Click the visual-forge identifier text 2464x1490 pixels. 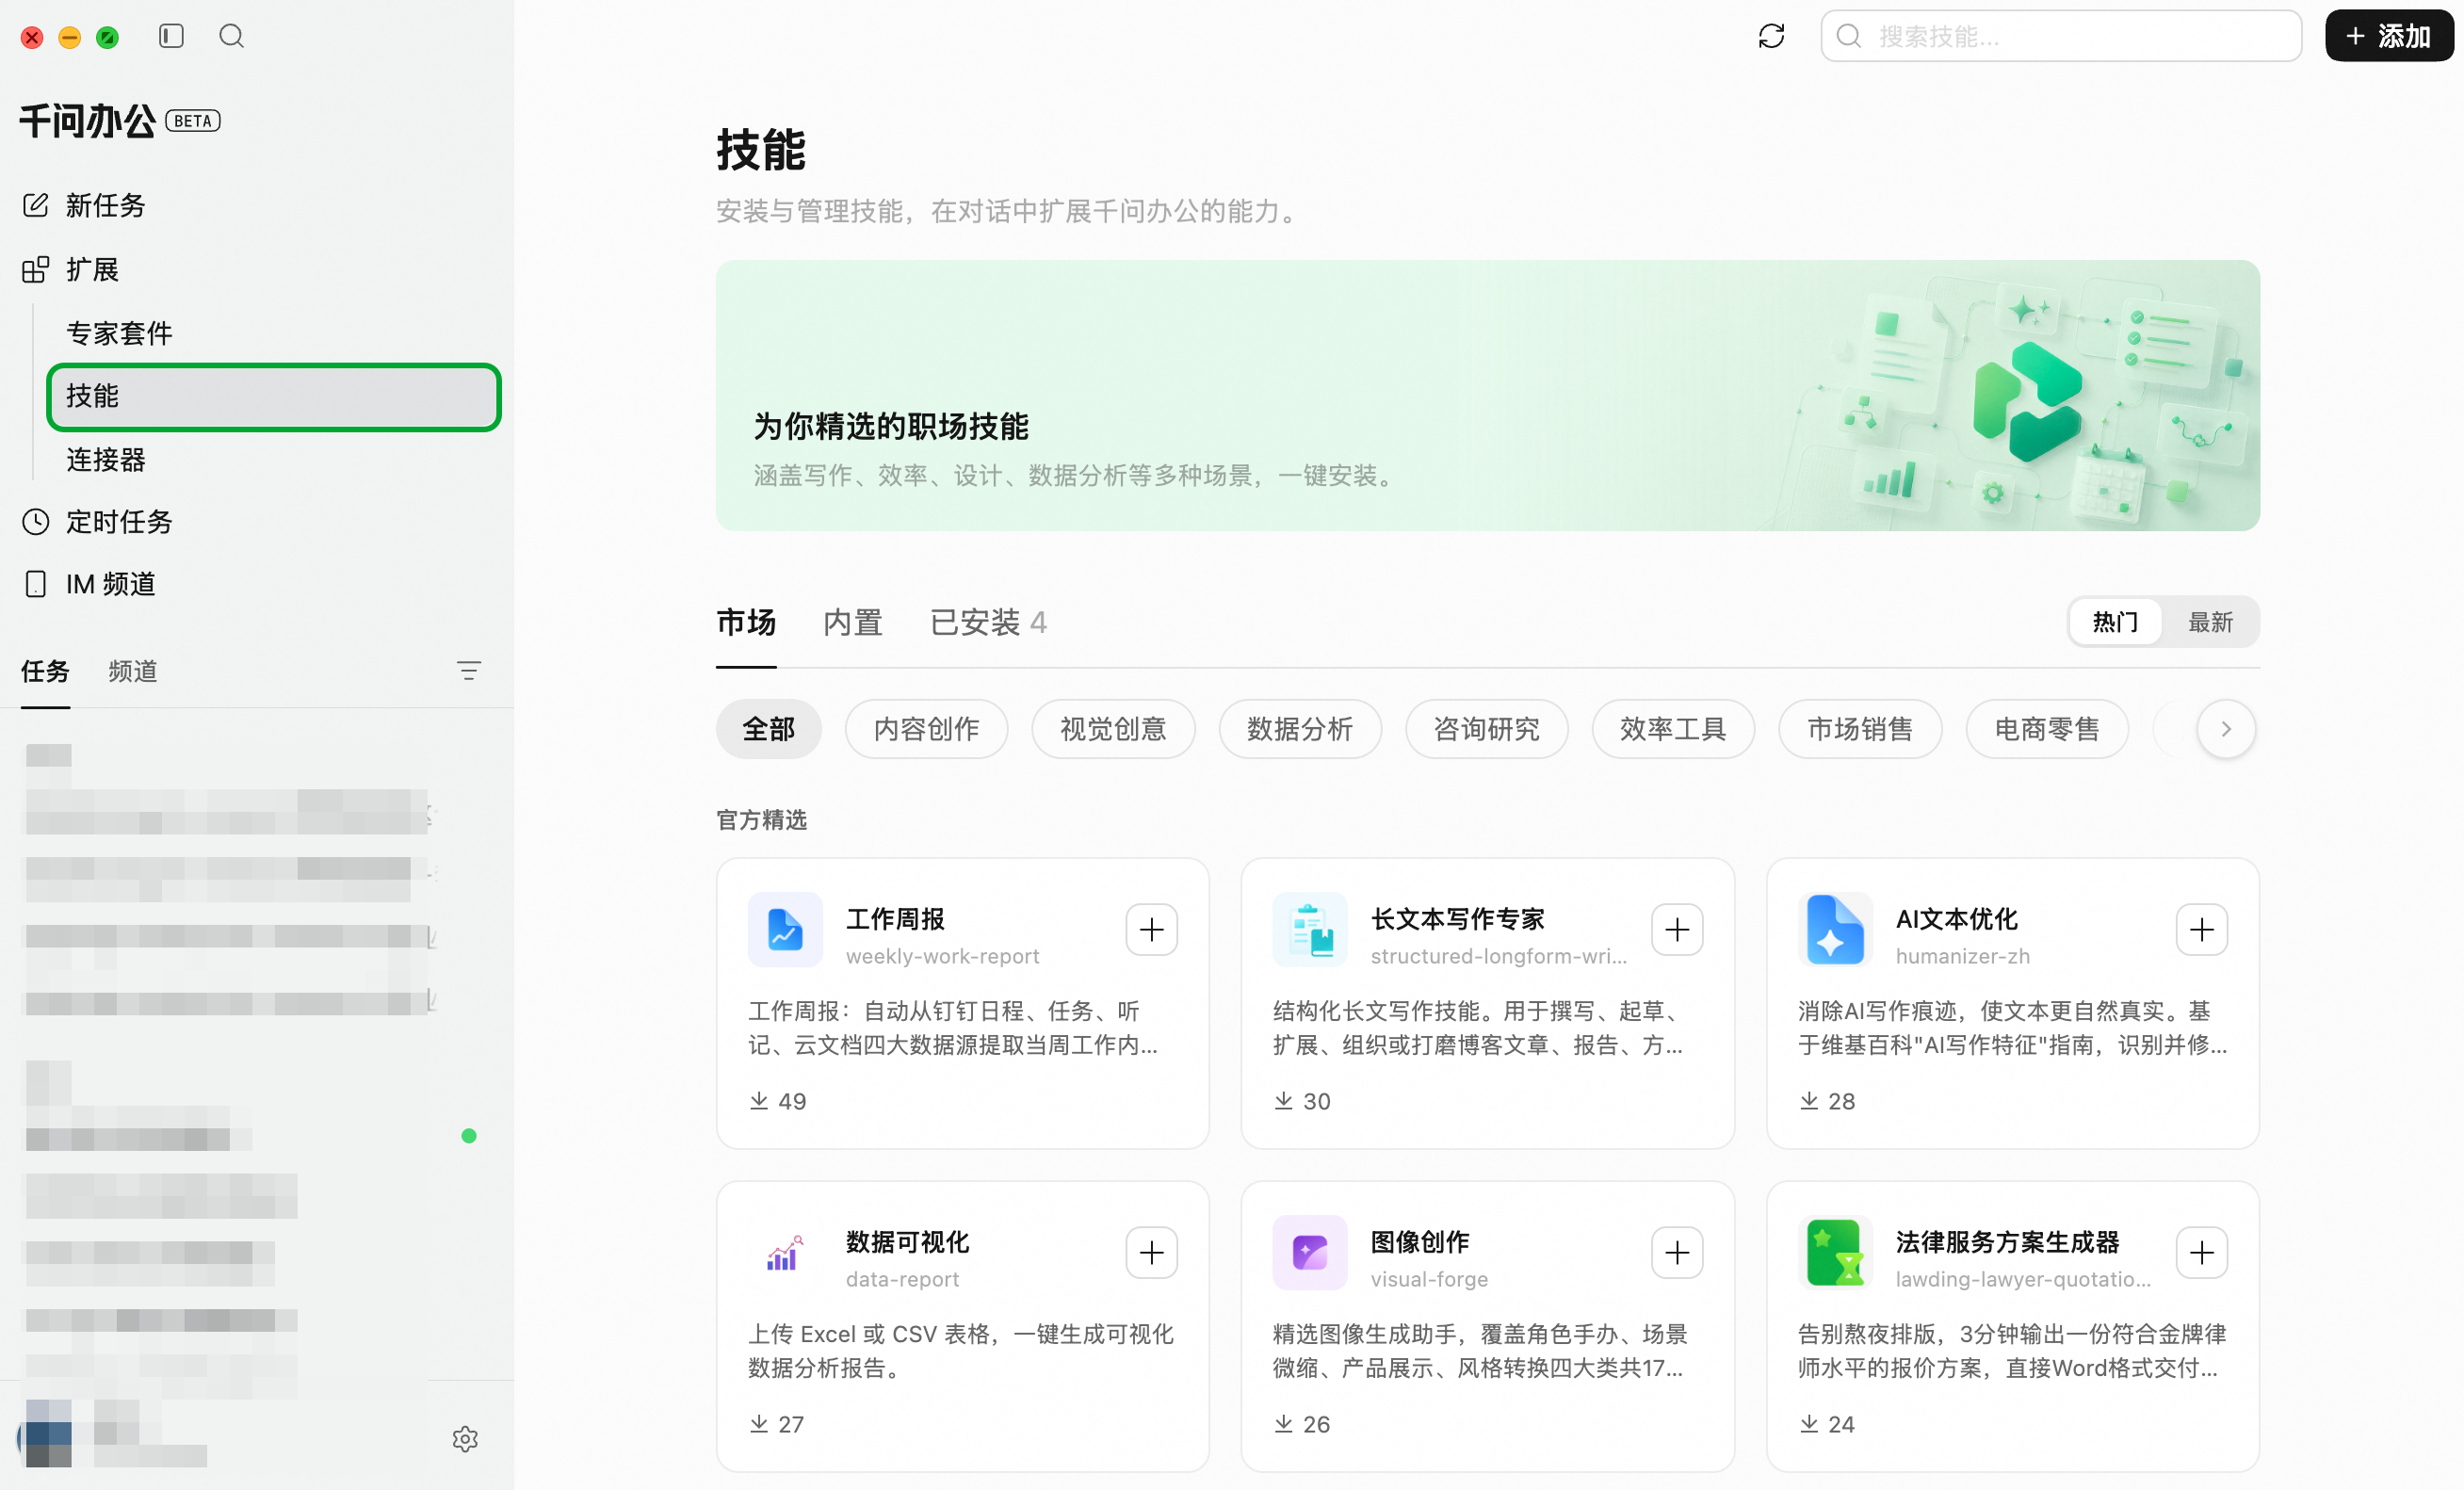click(x=1429, y=1279)
